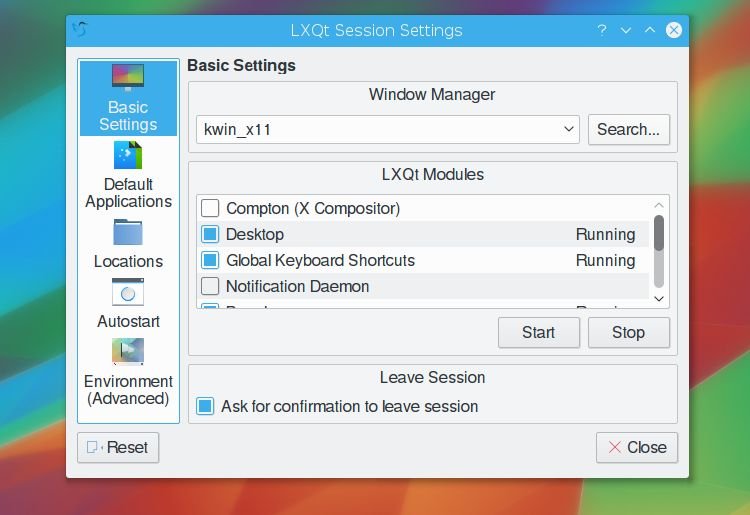Open the kwin_x11 window manager dropdown

(387, 129)
